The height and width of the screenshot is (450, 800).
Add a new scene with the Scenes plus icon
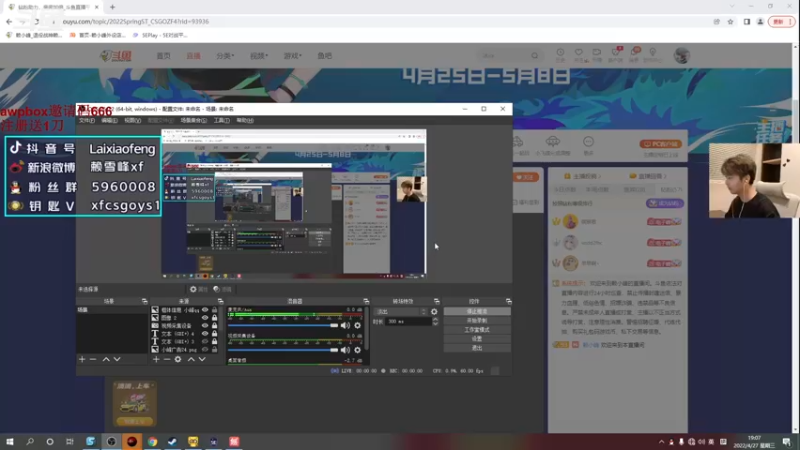coord(82,359)
